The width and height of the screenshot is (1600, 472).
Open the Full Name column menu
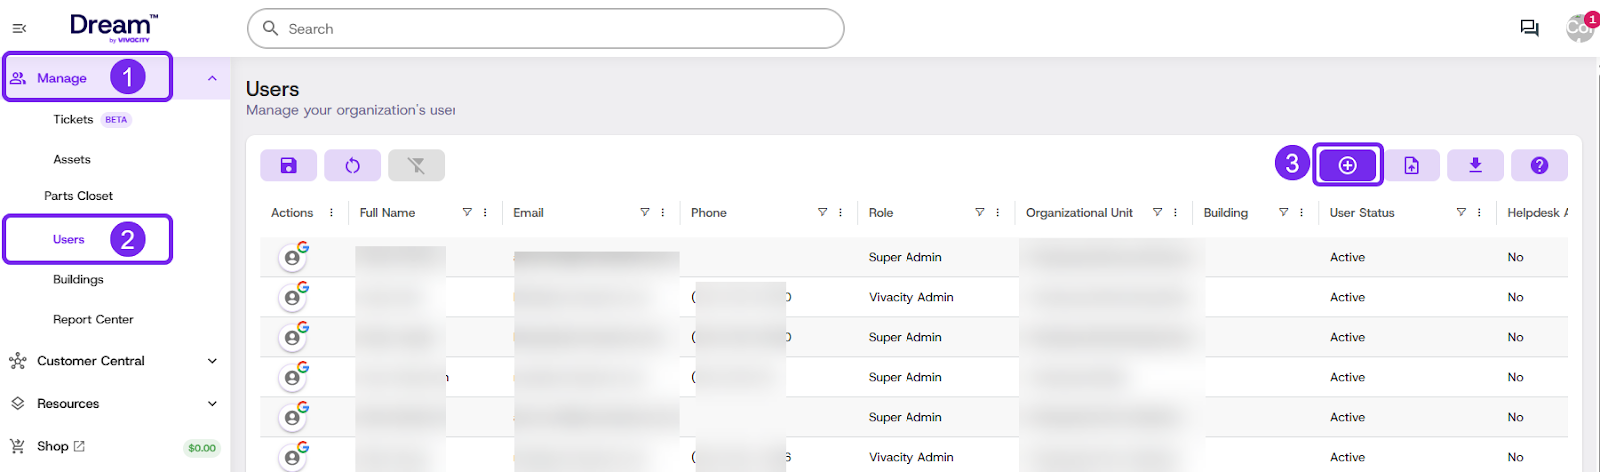coord(485,213)
